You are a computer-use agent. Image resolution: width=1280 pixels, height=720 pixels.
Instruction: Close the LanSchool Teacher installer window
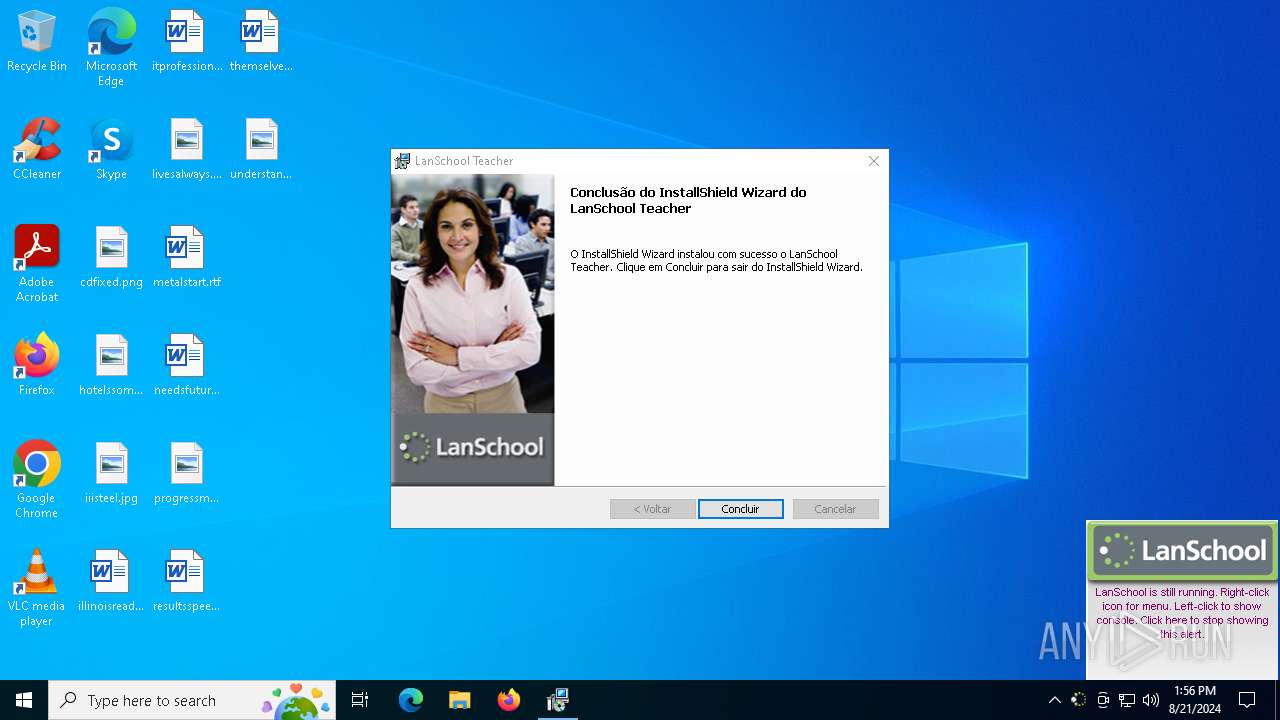pos(874,161)
